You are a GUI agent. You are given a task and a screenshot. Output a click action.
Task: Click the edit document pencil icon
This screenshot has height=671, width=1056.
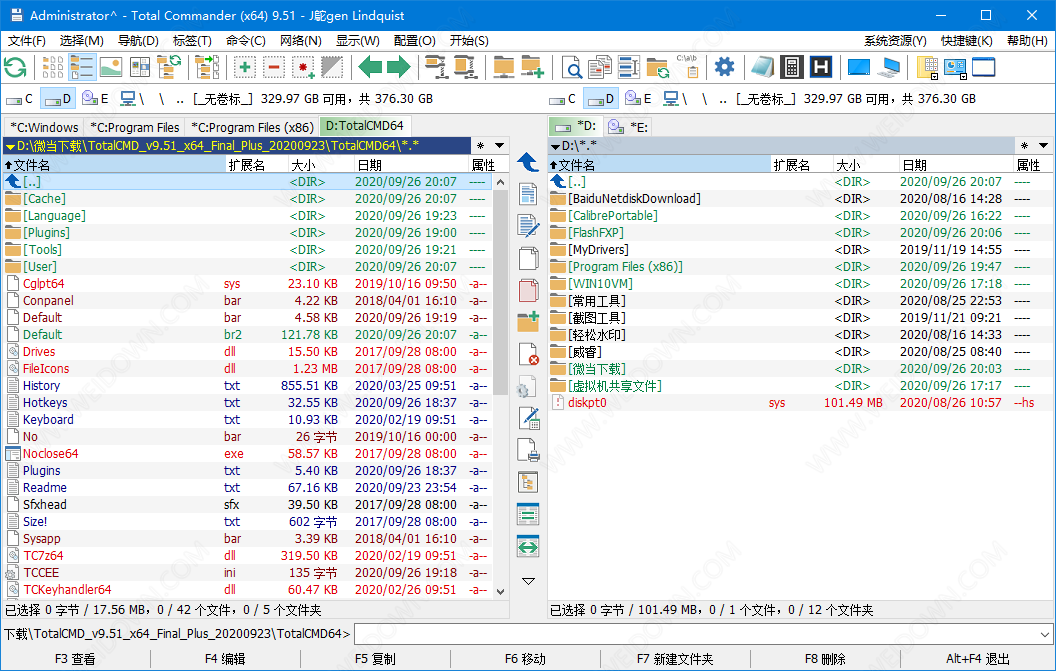[528, 226]
